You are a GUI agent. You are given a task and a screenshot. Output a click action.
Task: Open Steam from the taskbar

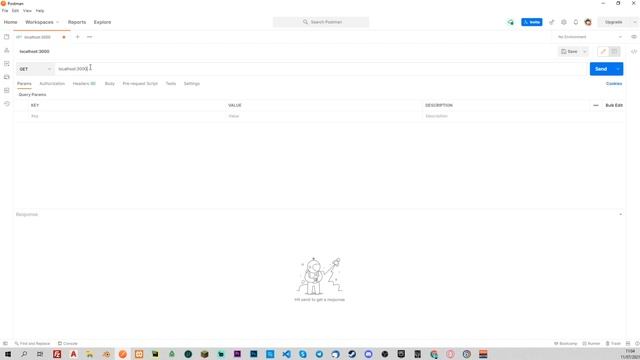click(352, 354)
